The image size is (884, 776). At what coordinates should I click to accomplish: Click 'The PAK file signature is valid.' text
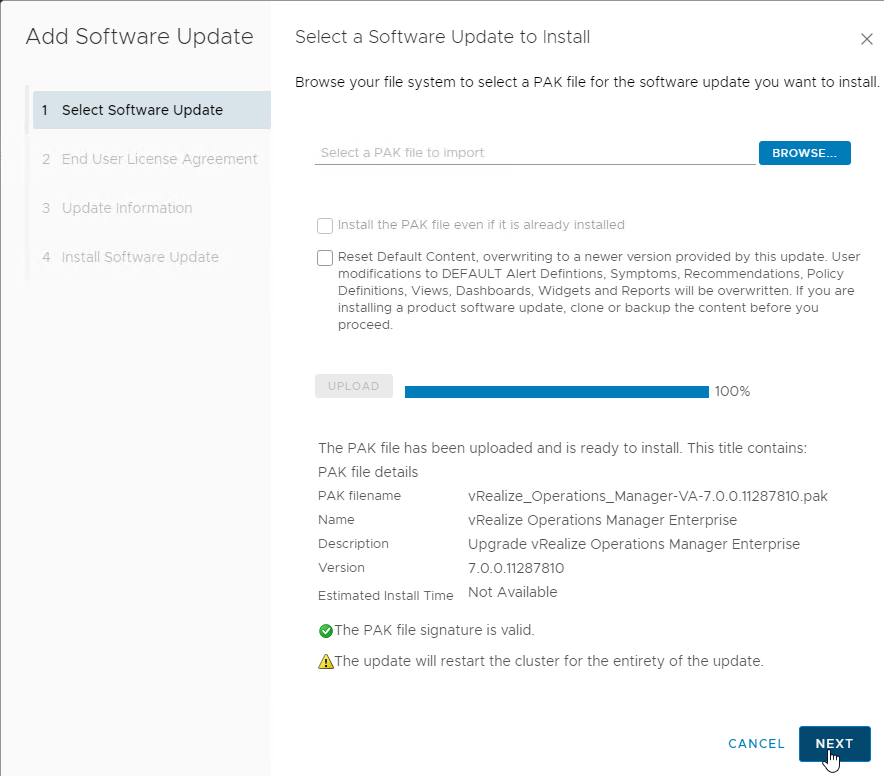[x=434, y=630]
